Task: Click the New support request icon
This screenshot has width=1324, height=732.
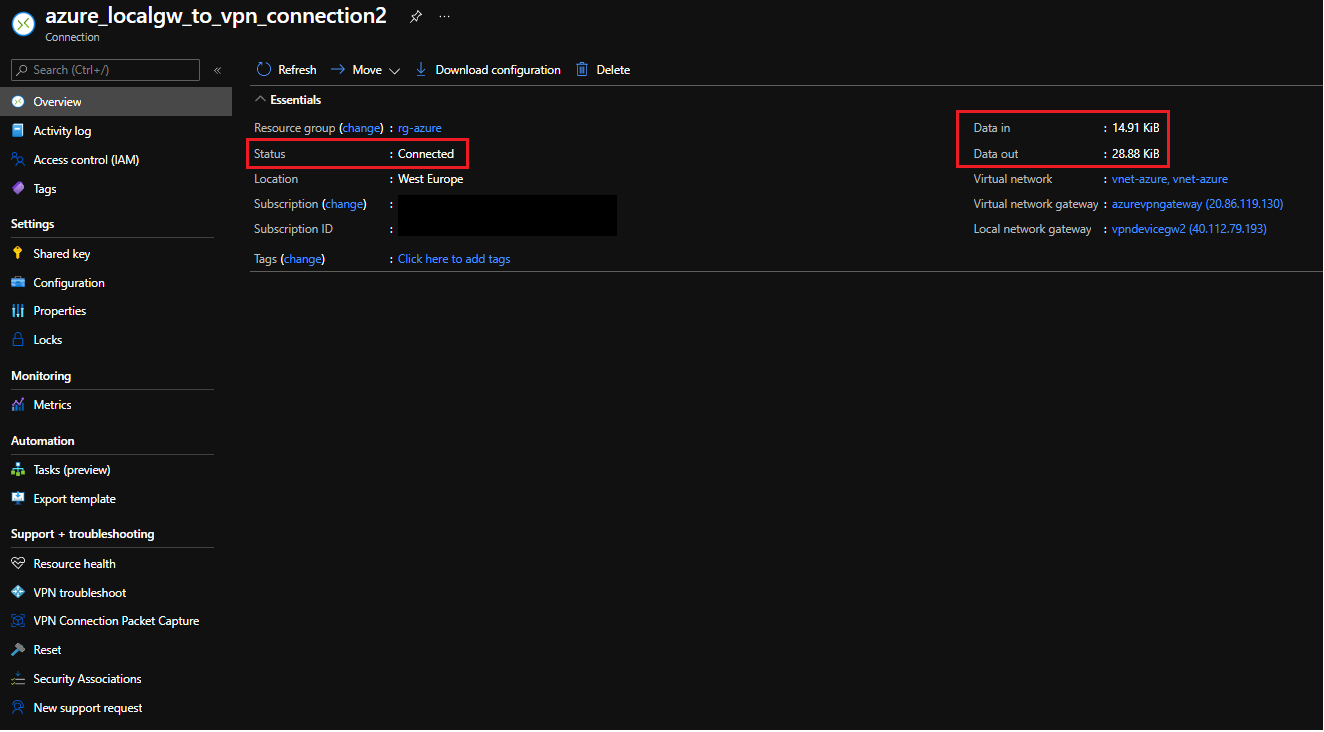Action: [x=18, y=708]
